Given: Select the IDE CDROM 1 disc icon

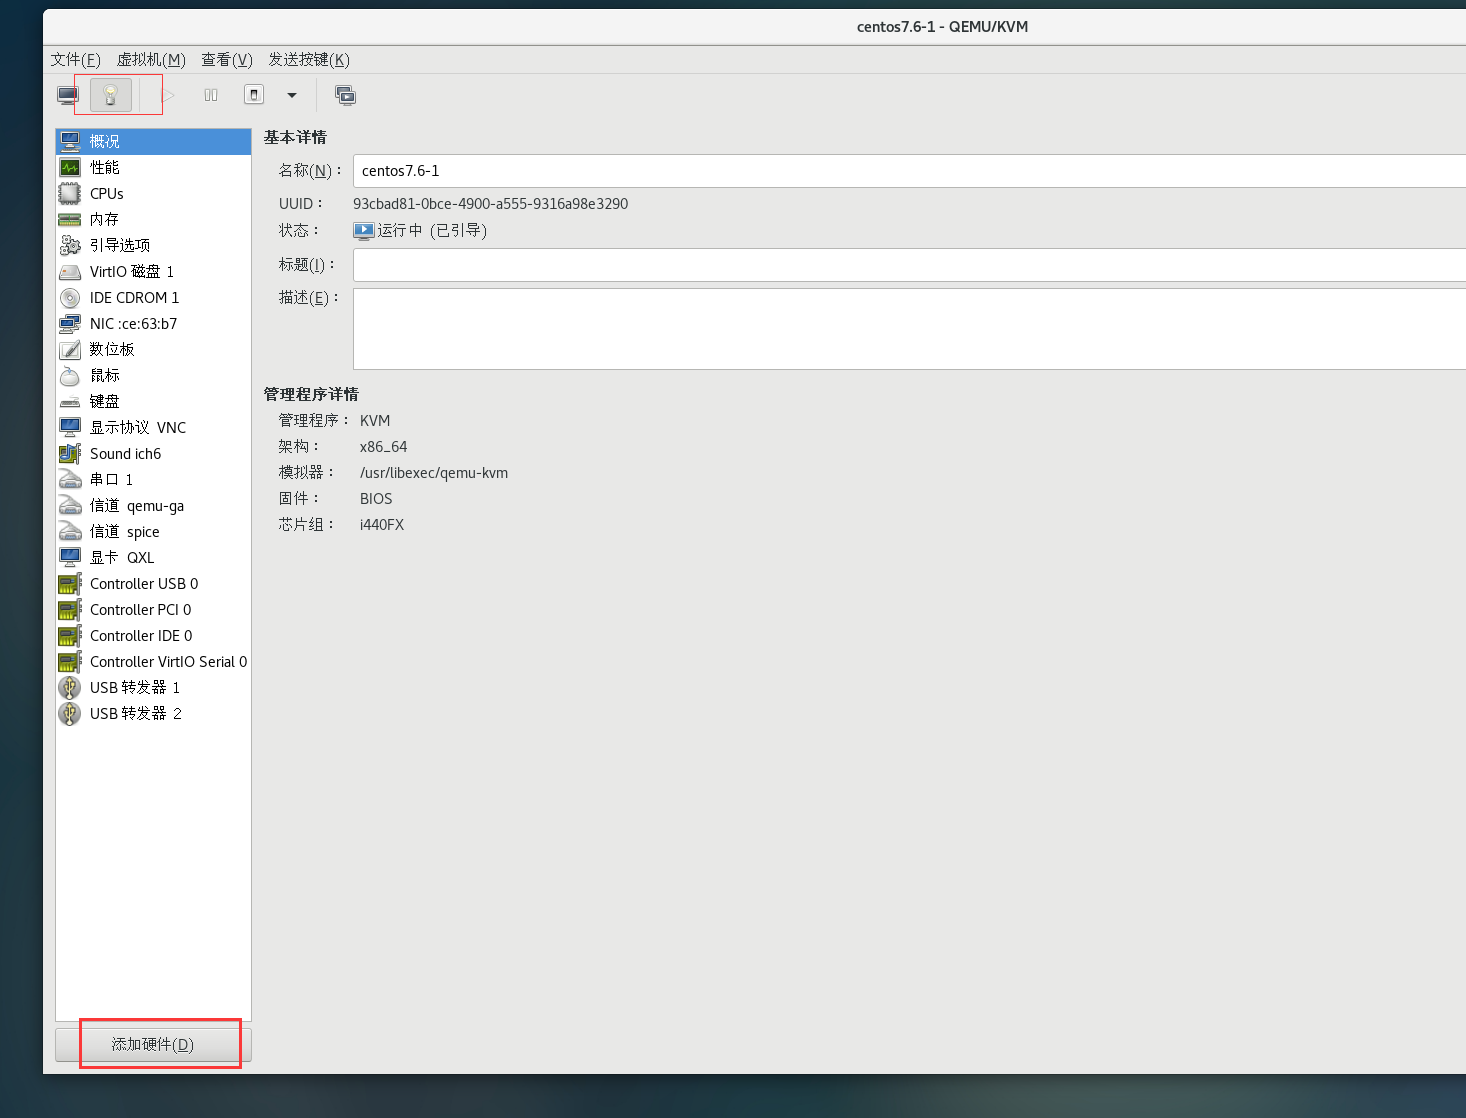Looking at the screenshot, I should tap(70, 298).
